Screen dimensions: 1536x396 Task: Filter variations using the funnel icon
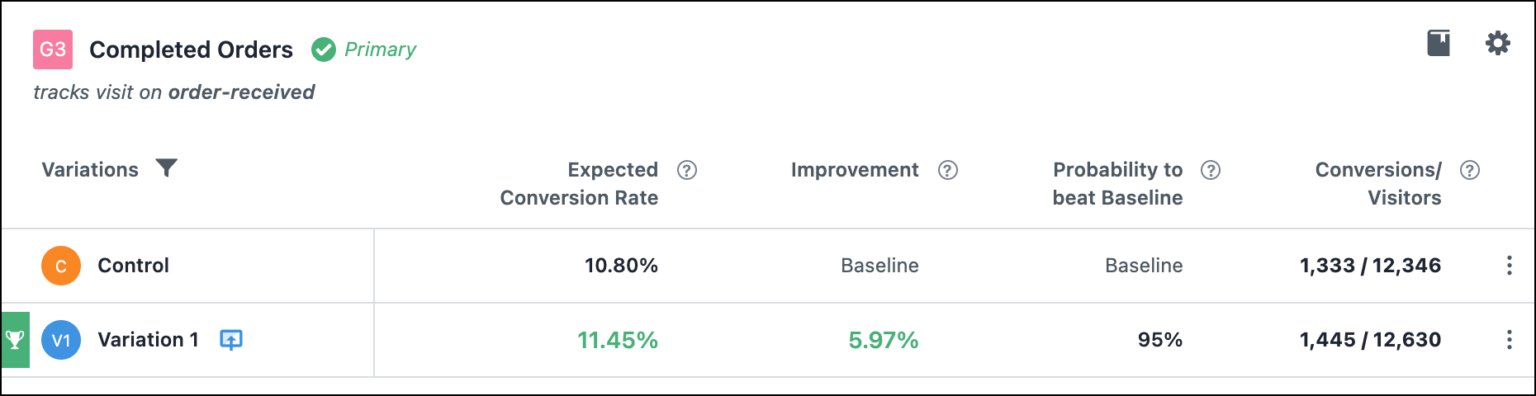[x=167, y=169]
